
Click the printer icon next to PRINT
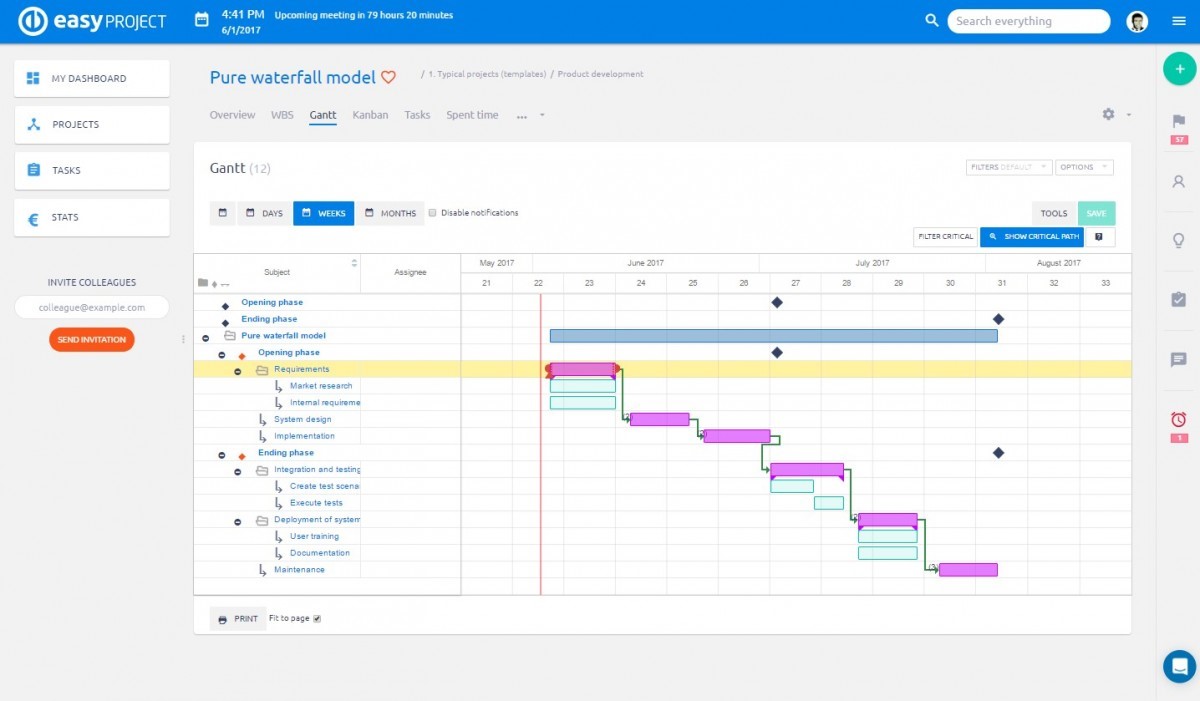pyautogui.click(x=222, y=618)
